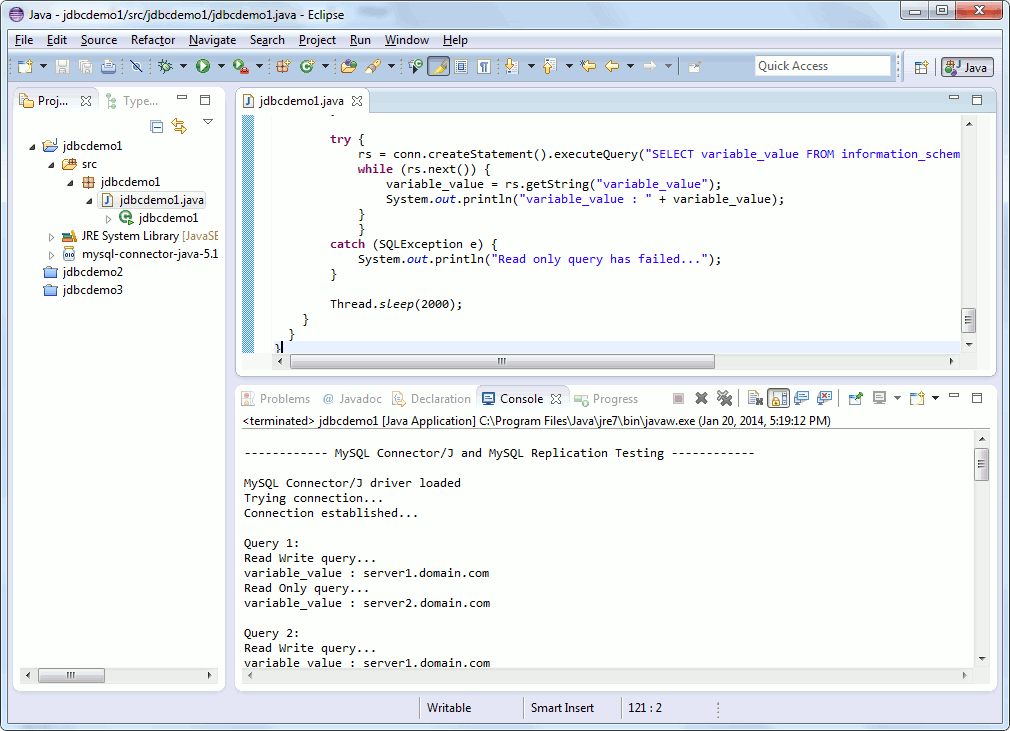Viewport: 1010px width, 731px height.
Task: Click the Search flashlight toolbar icon
Action: coord(373,66)
